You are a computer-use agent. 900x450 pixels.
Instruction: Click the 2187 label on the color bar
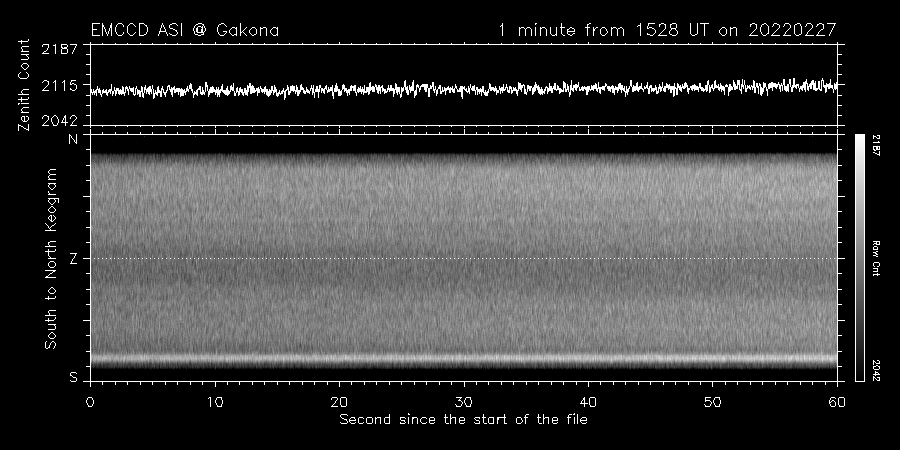[876, 145]
